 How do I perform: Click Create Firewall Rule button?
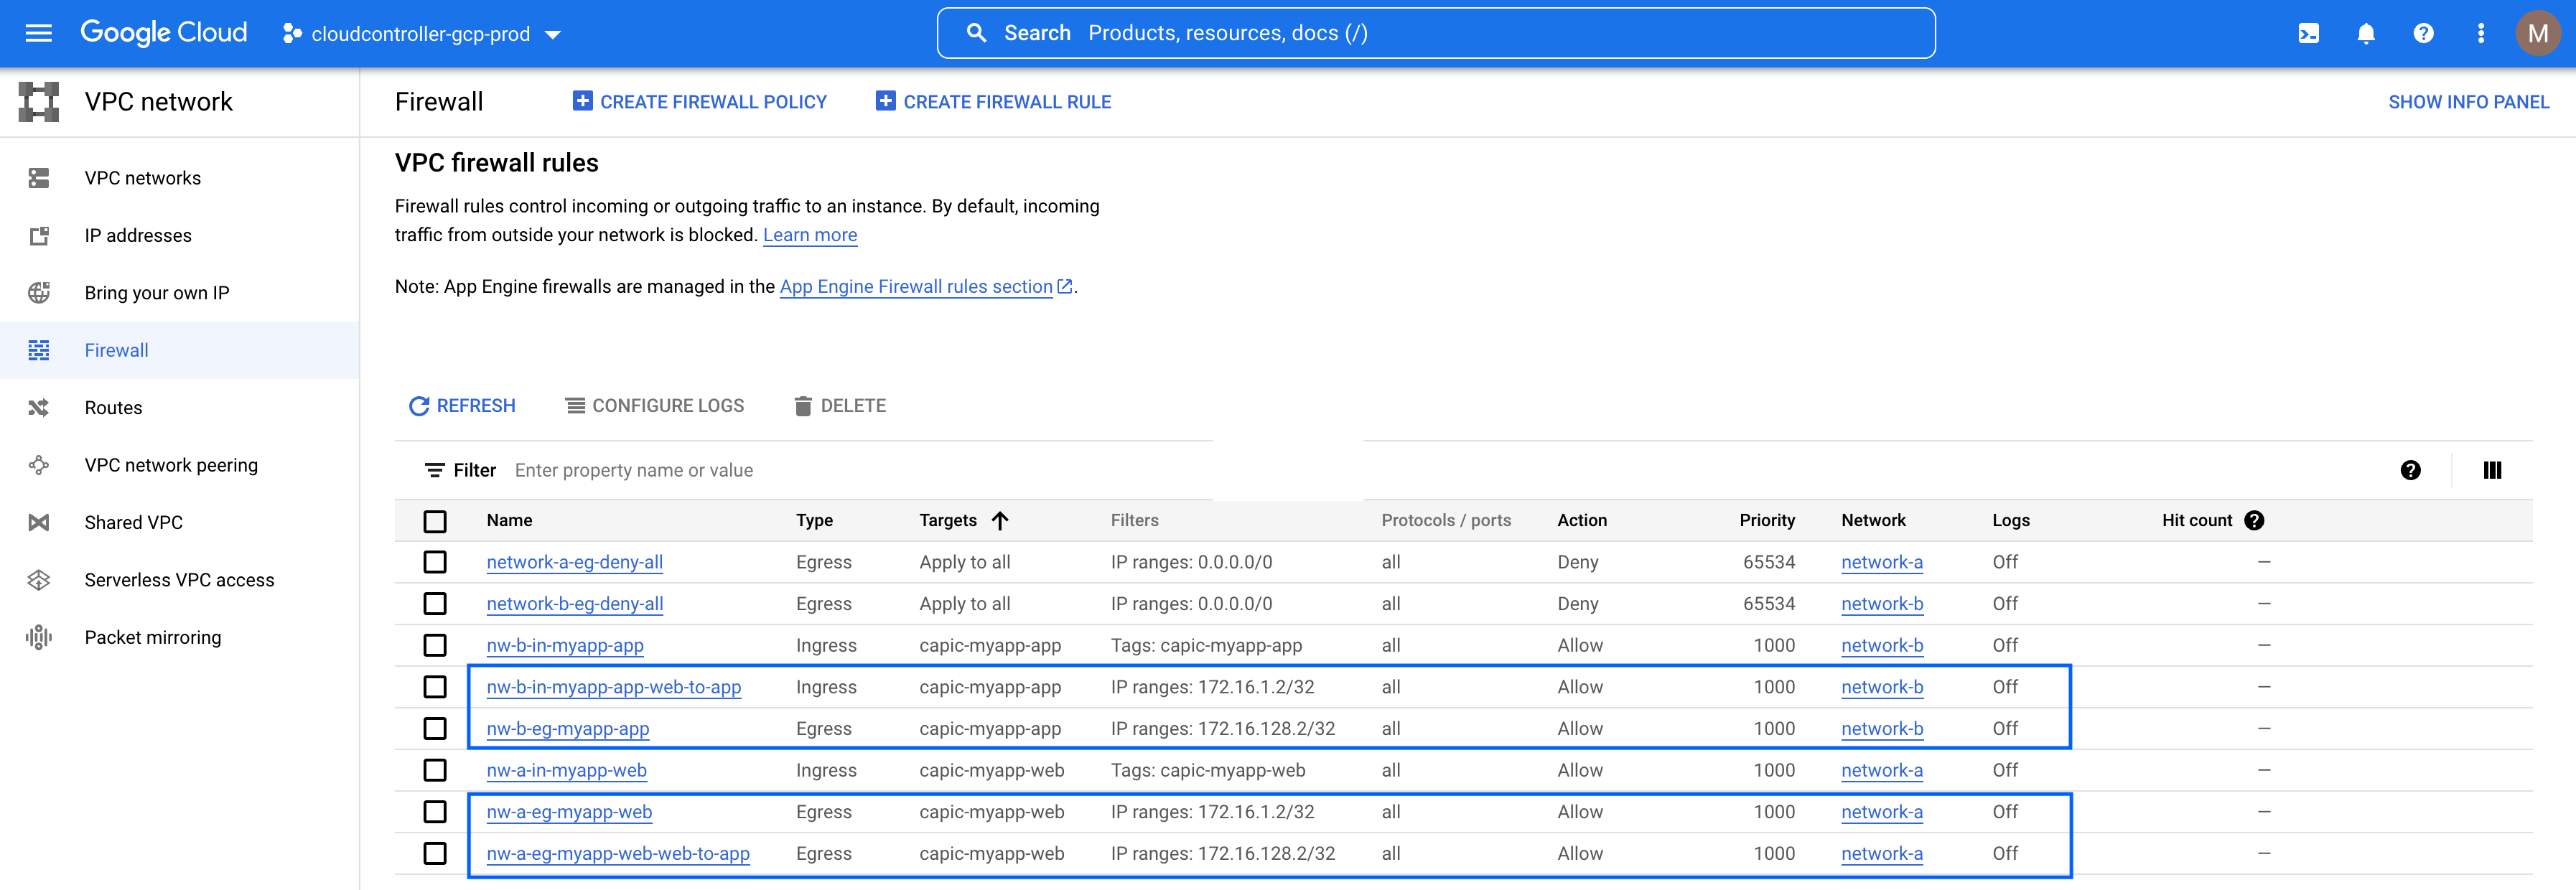pyautogui.click(x=993, y=102)
